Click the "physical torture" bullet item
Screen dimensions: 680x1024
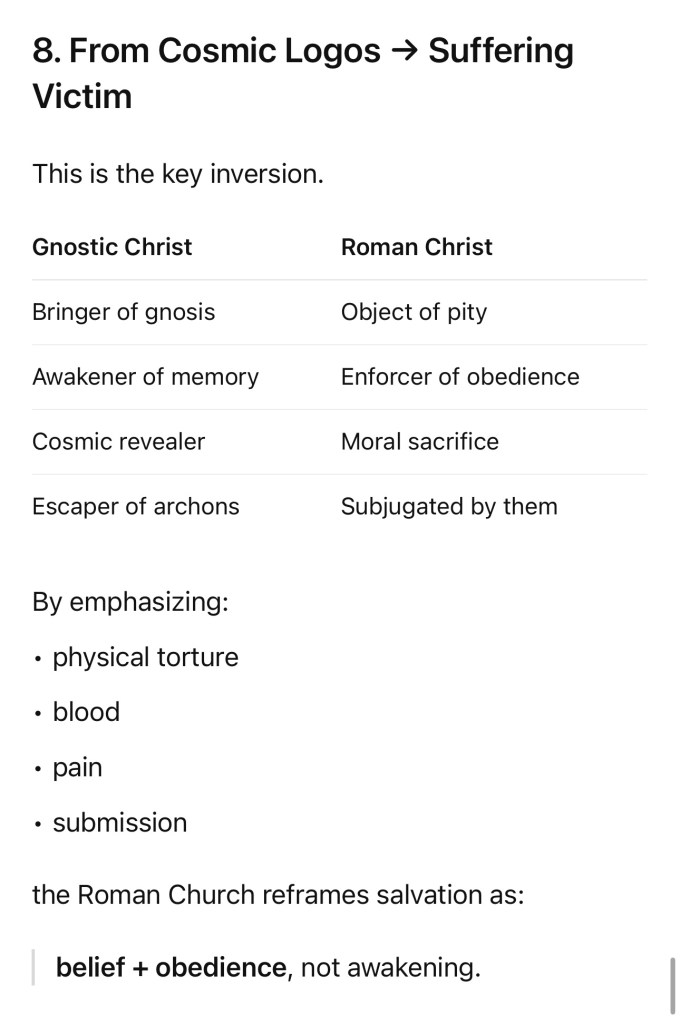click(x=145, y=657)
